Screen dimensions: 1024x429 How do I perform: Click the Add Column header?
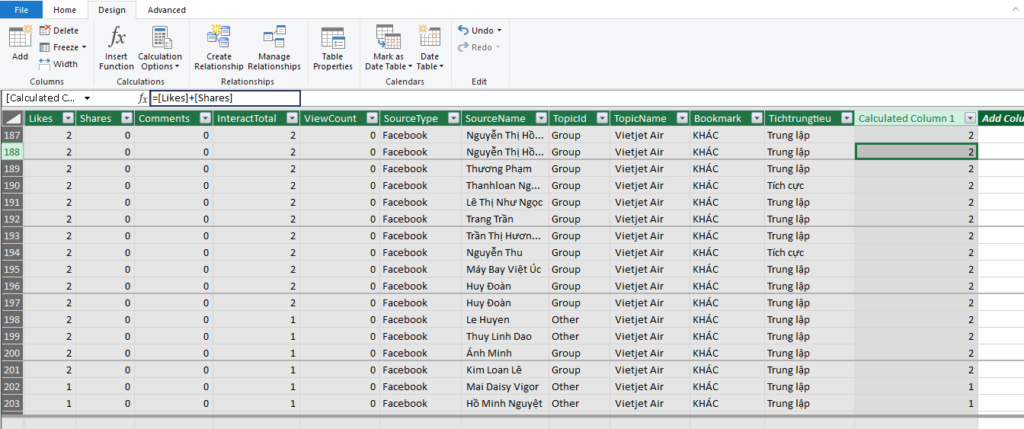point(1001,118)
